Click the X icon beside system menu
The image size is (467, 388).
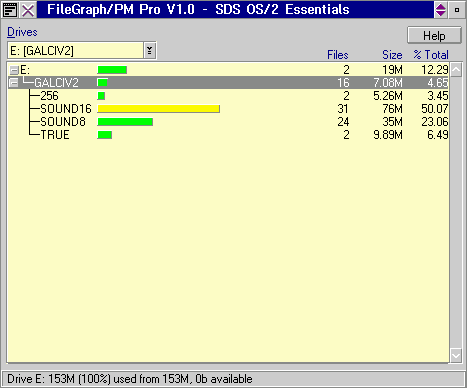(28, 10)
